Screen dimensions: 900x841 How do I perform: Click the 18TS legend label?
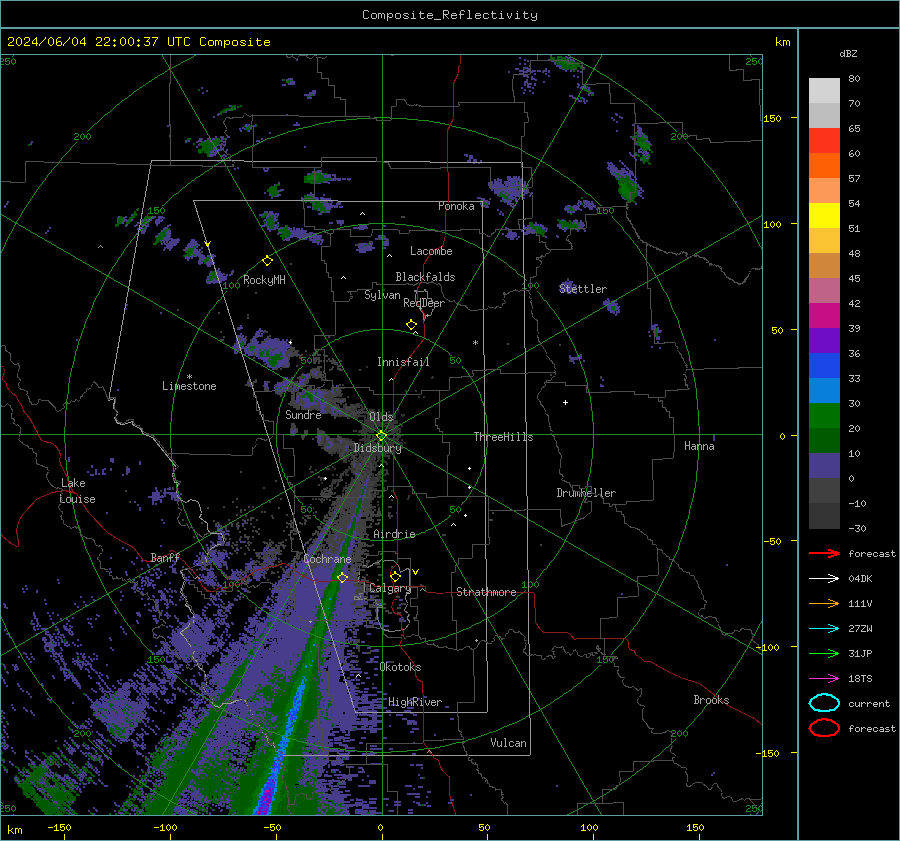(860, 679)
